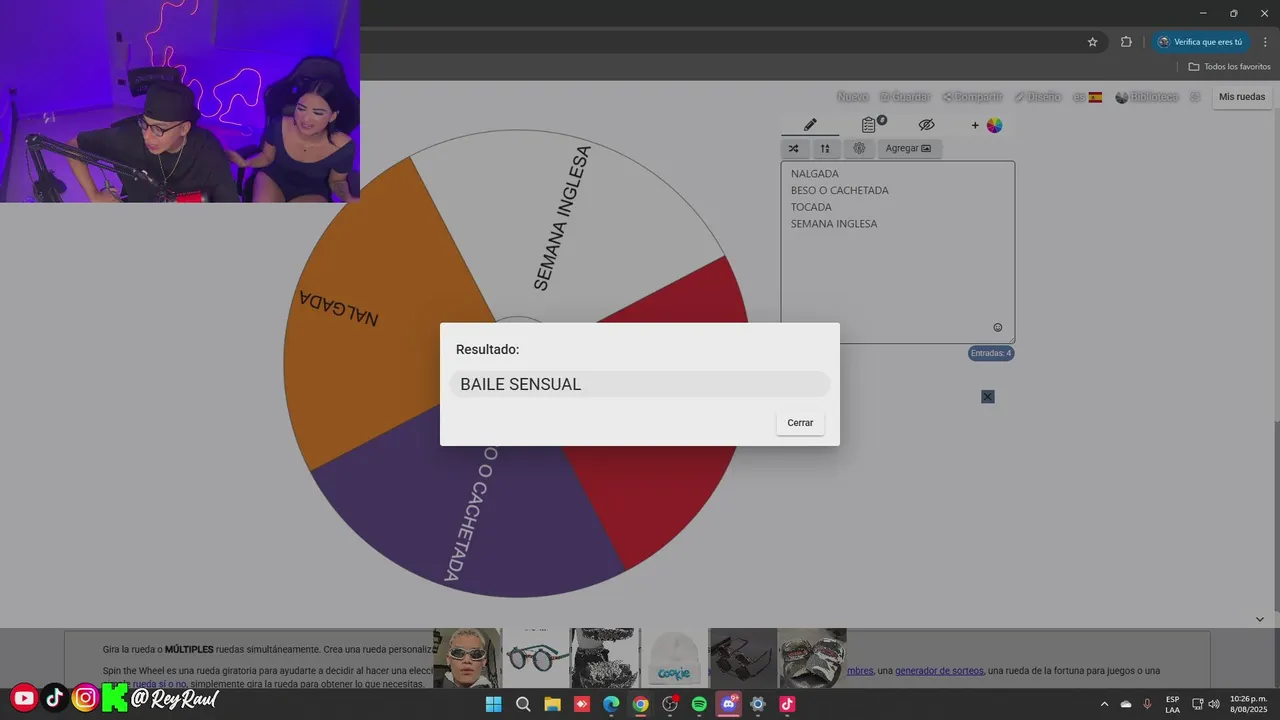Switch to Google Chrome in taskbar
The image size is (1280, 720).
pyautogui.click(x=640, y=704)
